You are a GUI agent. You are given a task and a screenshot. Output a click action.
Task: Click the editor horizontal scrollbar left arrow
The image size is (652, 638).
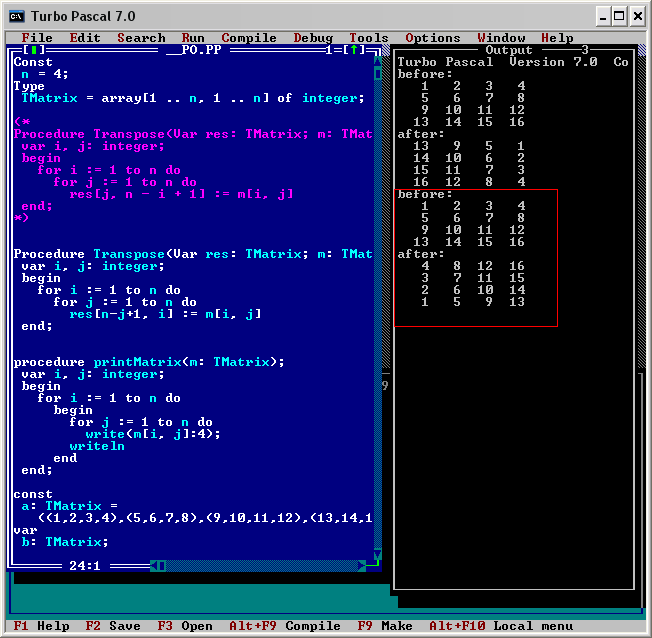click(153, 566)
